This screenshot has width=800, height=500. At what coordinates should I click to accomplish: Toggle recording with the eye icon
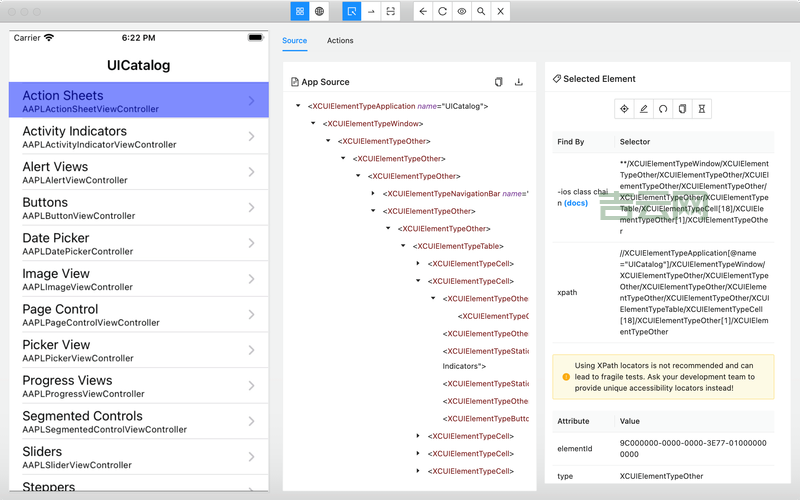pos(462,11)
